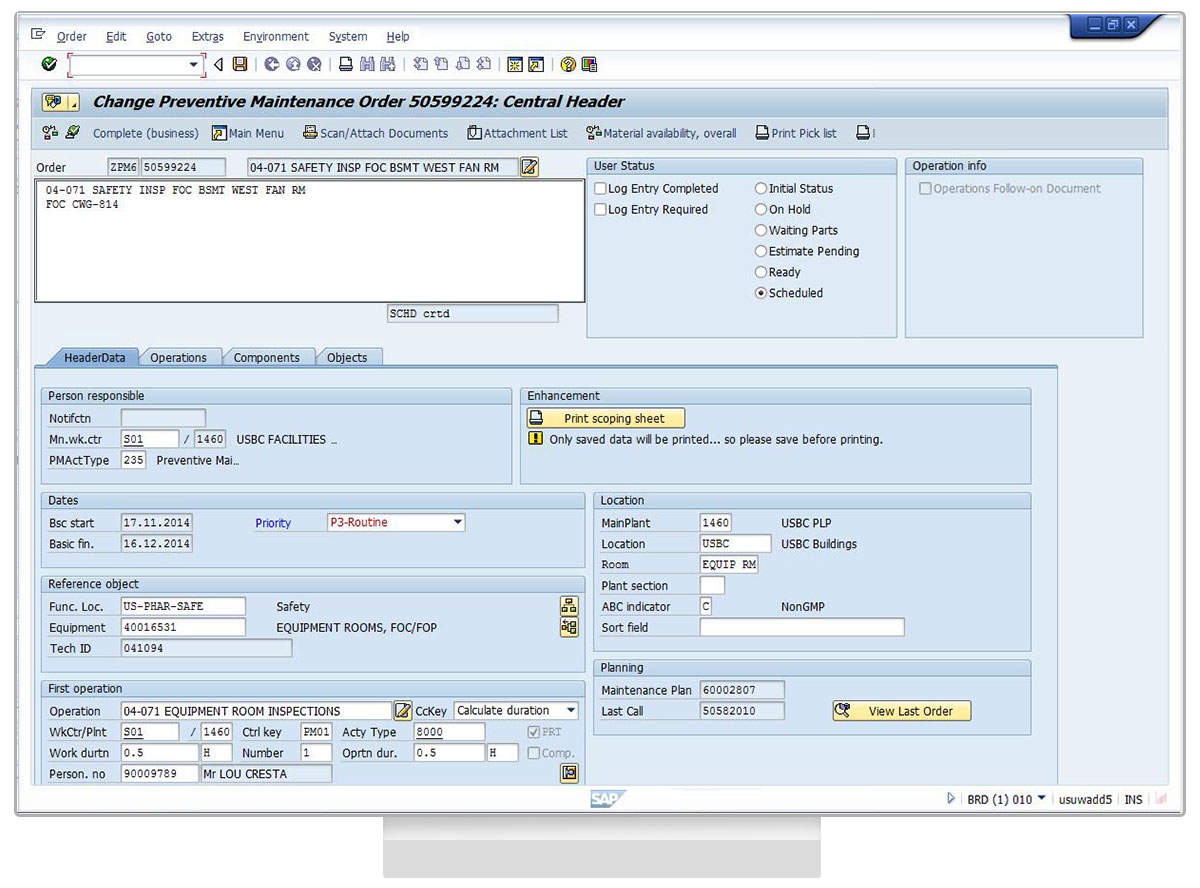The image size is (1200, 888).
Task: Click the yellow Help question mark icon
Action: 568,64
